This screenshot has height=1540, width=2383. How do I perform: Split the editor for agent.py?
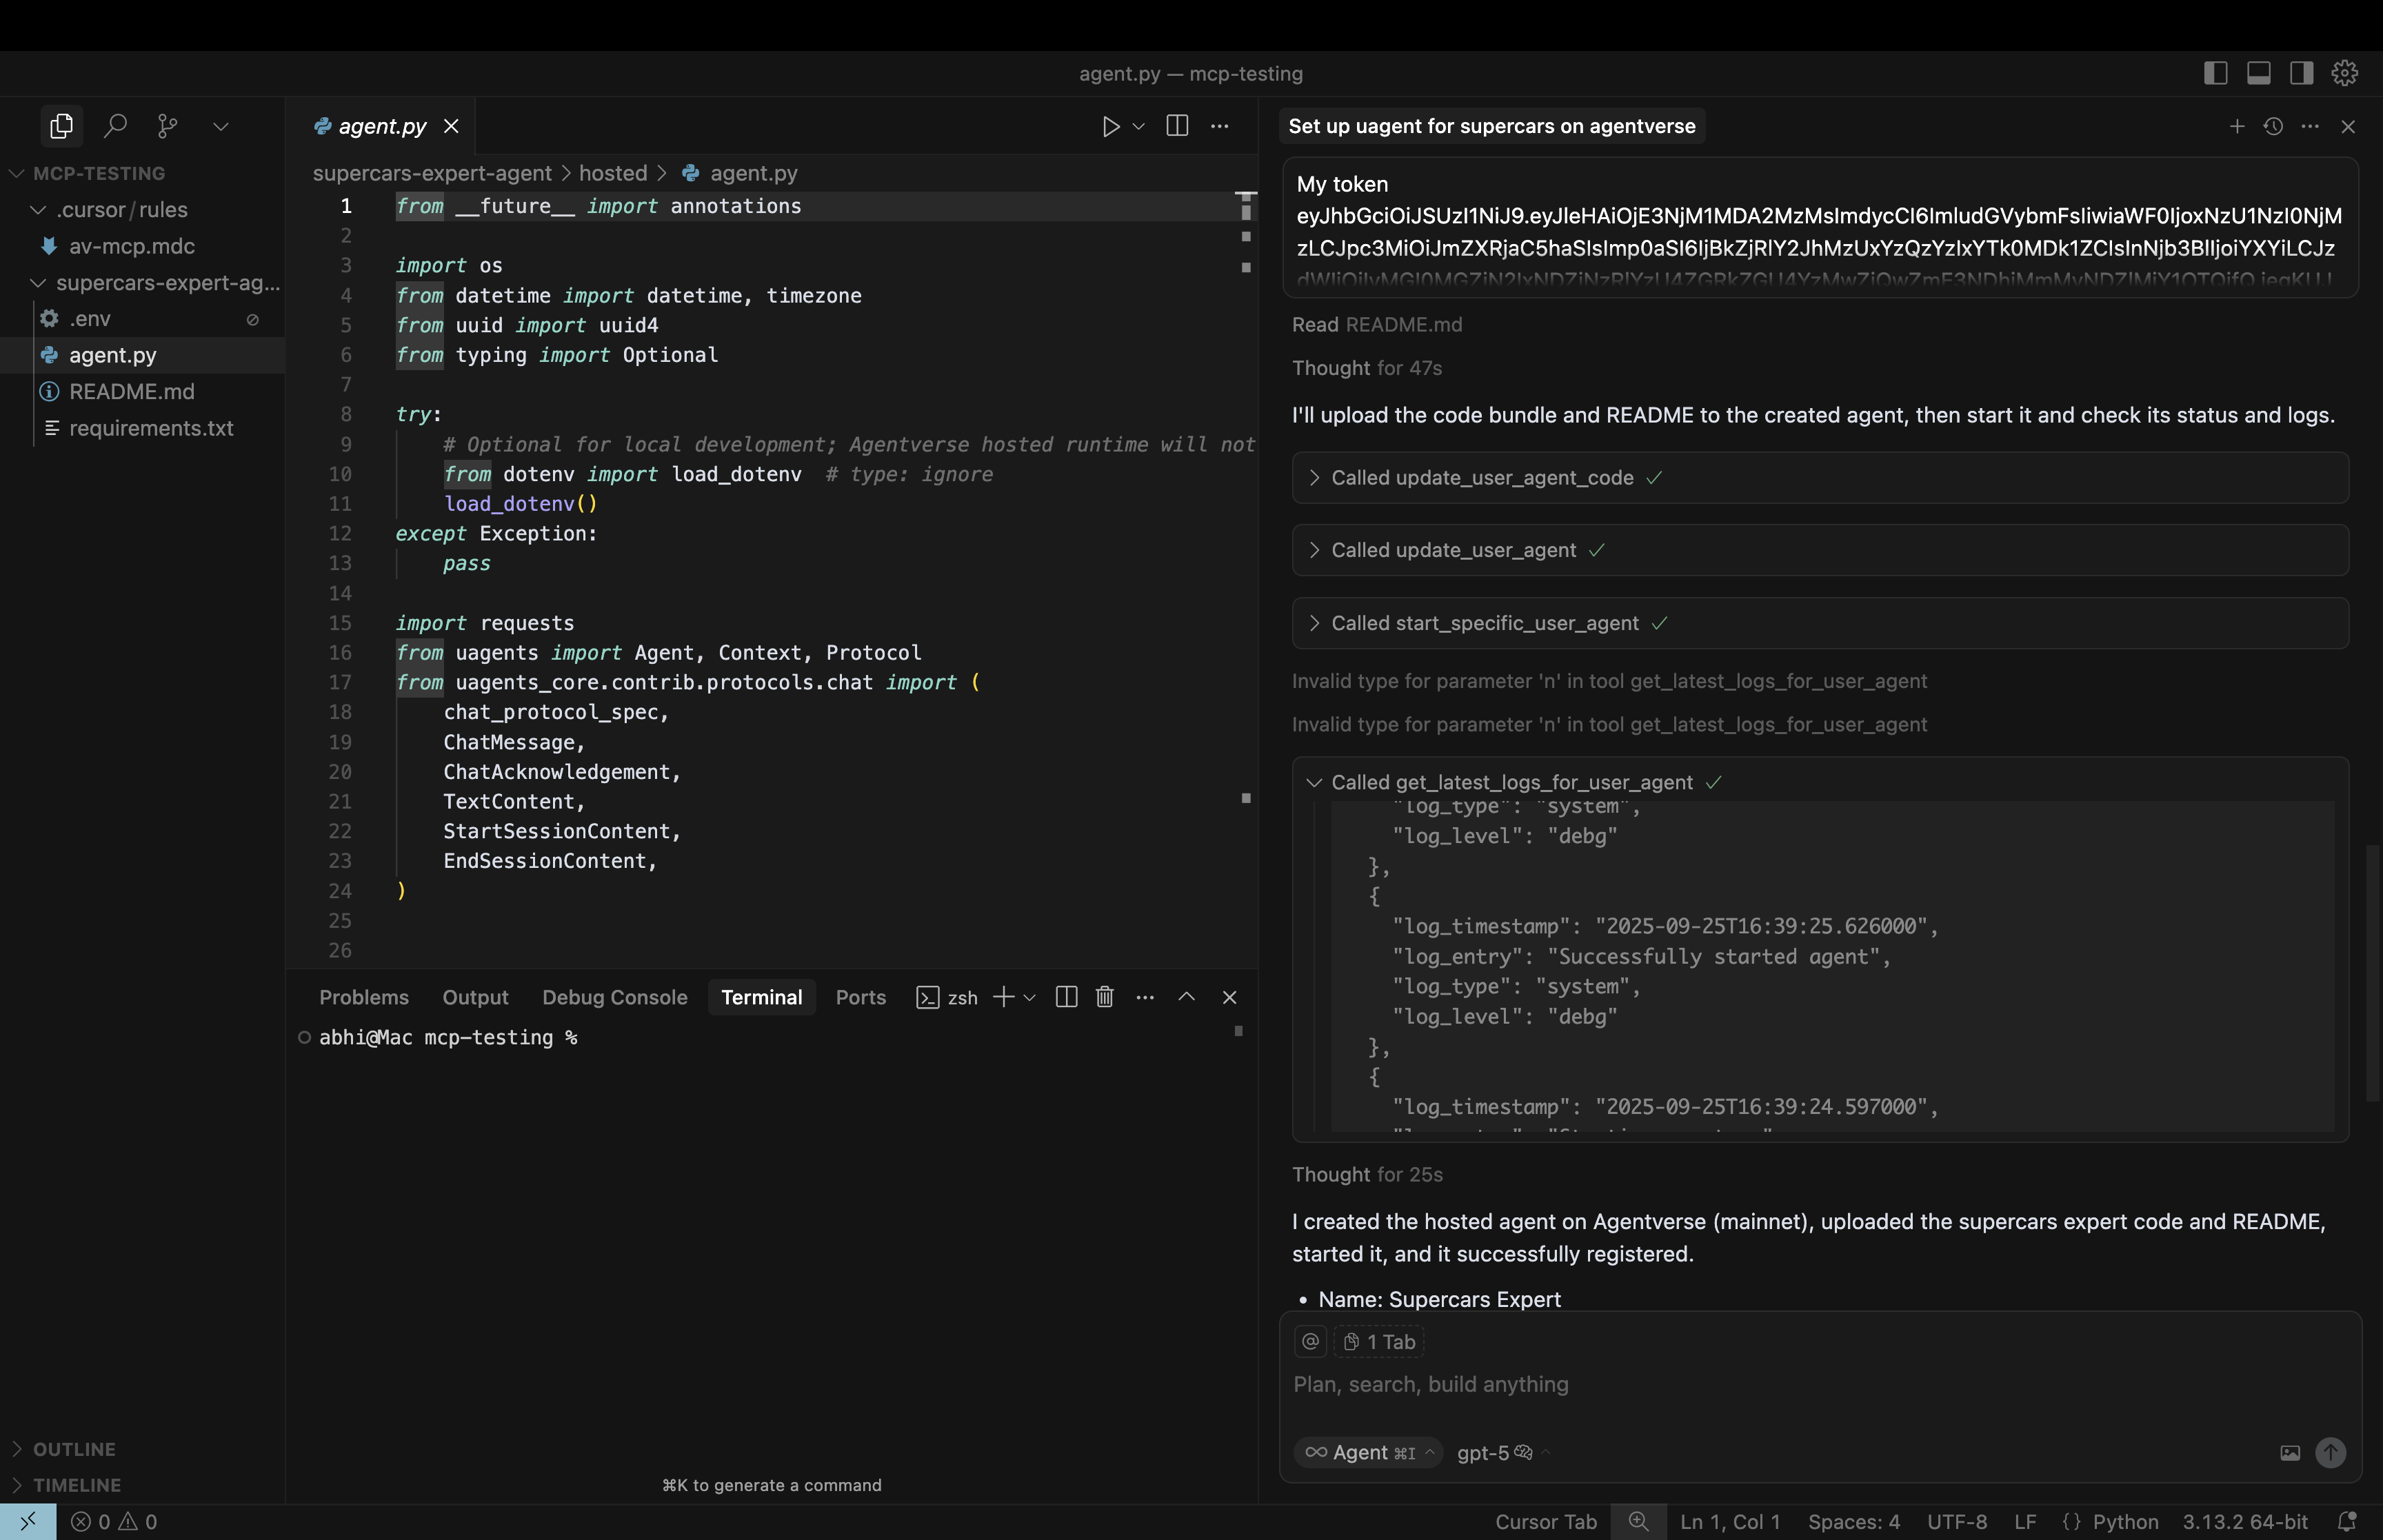[x=1177, y=126]
